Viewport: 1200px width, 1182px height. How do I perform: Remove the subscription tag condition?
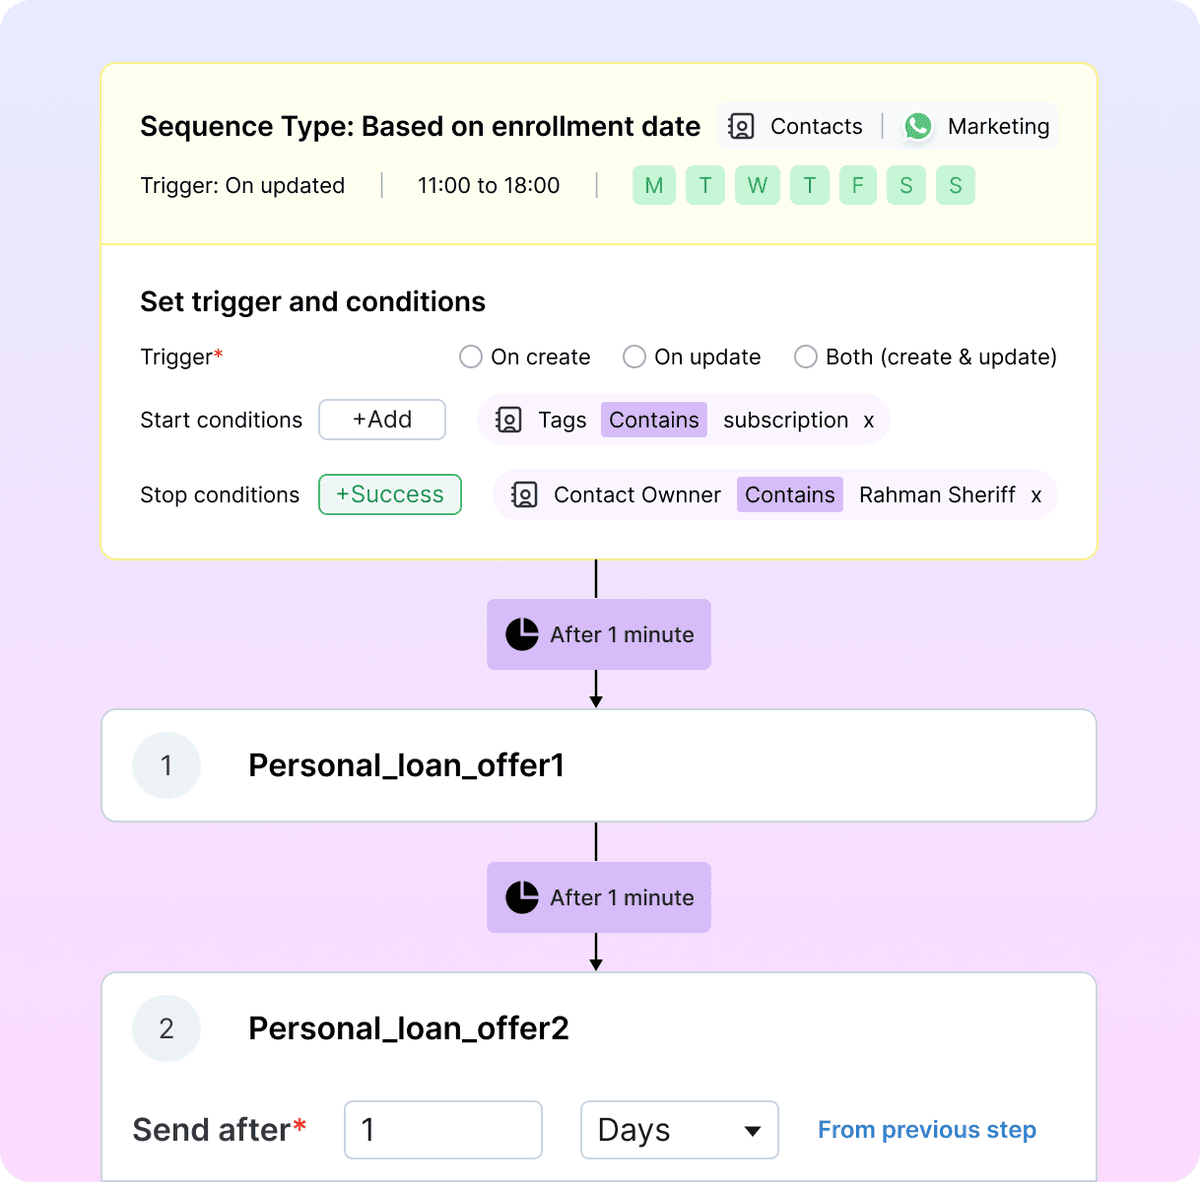pyautogui.click(x=869, y=421)
